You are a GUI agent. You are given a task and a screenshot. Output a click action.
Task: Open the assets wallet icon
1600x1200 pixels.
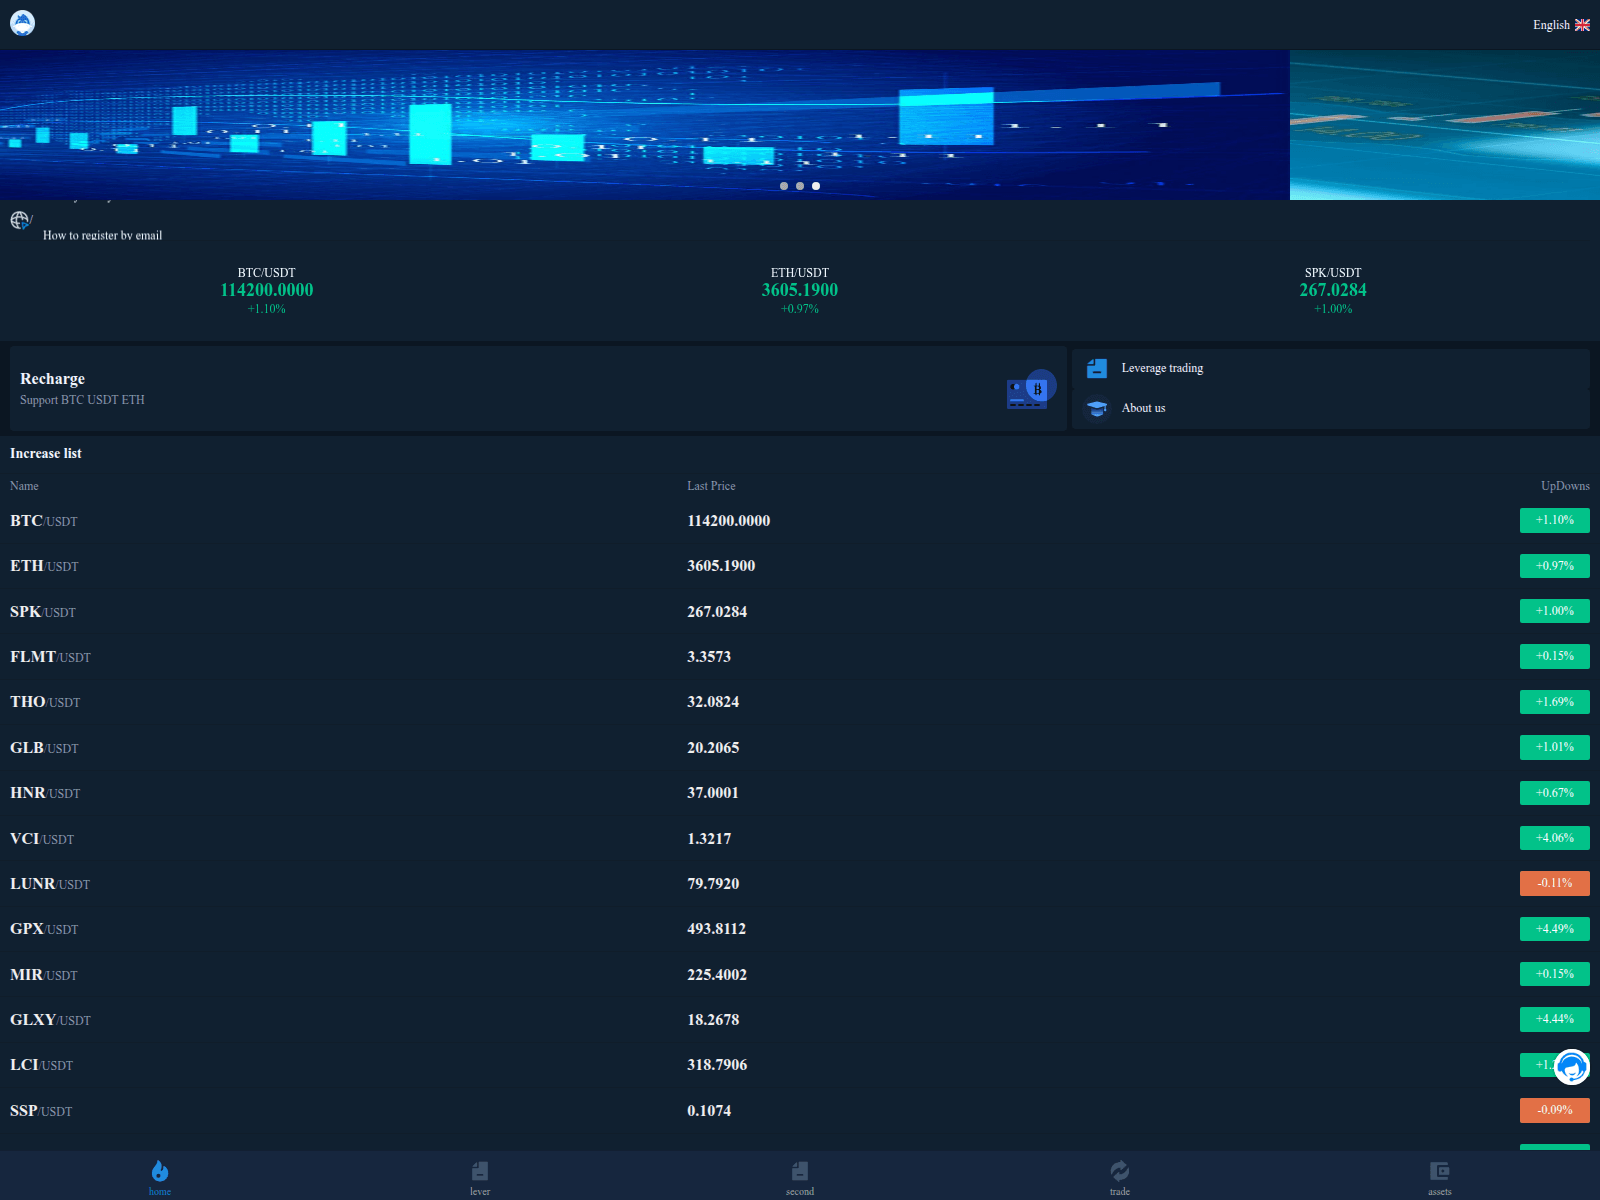pyautogui.click(x=1440, y=1169)
